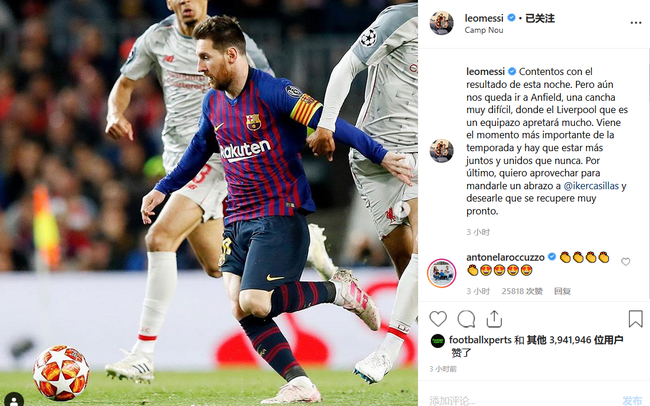The width and height of the screenshot is (650, 406).
Task: Open the comment bubble icon
Action: [x=466, y=319]
